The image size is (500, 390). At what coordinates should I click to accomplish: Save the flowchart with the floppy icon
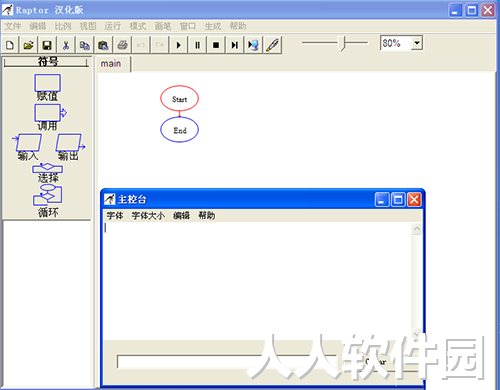pyautogui.click(x=47, y=45)
